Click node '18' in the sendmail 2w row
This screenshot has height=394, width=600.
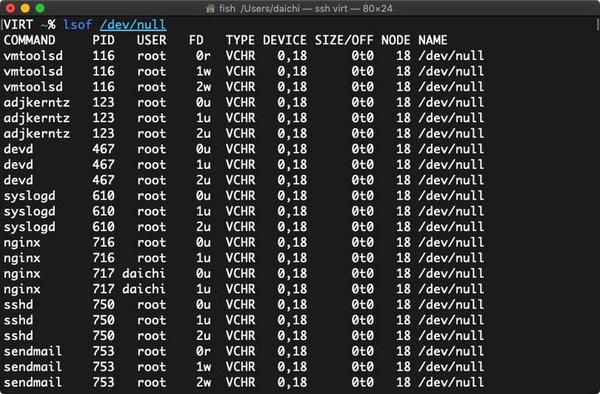(x=403, y=383)
